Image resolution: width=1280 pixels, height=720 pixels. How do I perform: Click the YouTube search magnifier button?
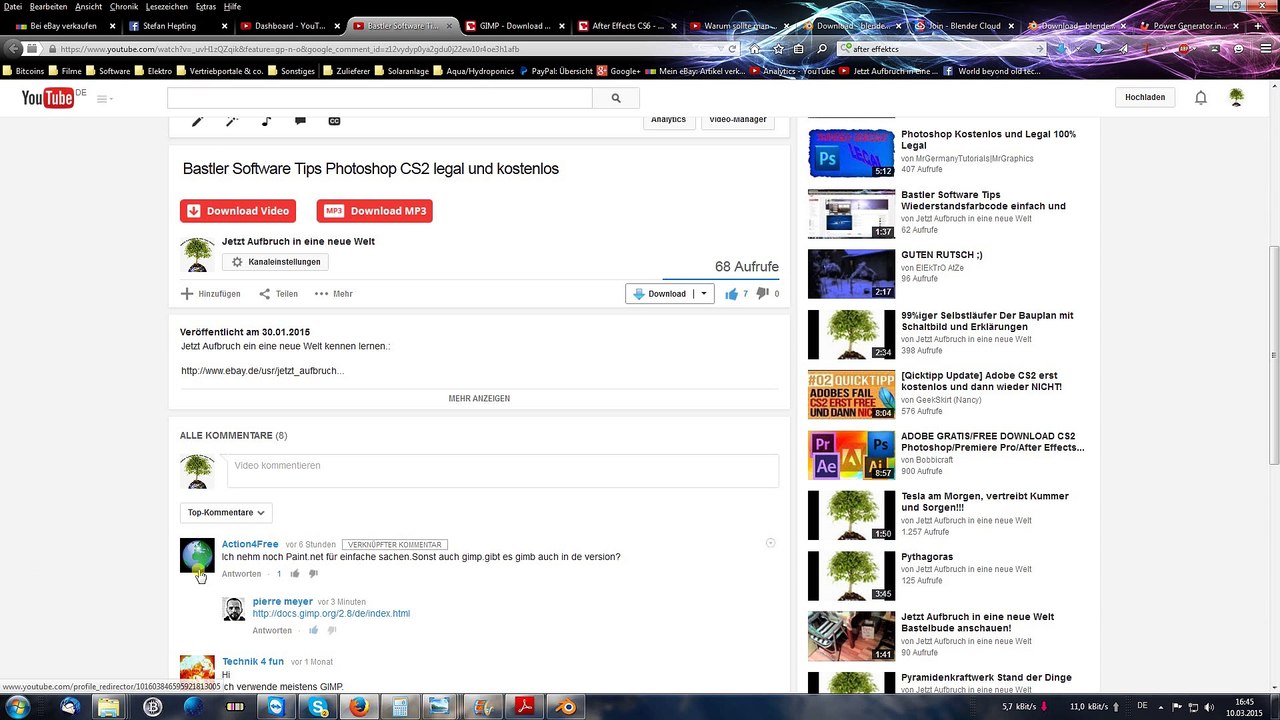click(616, 98)
